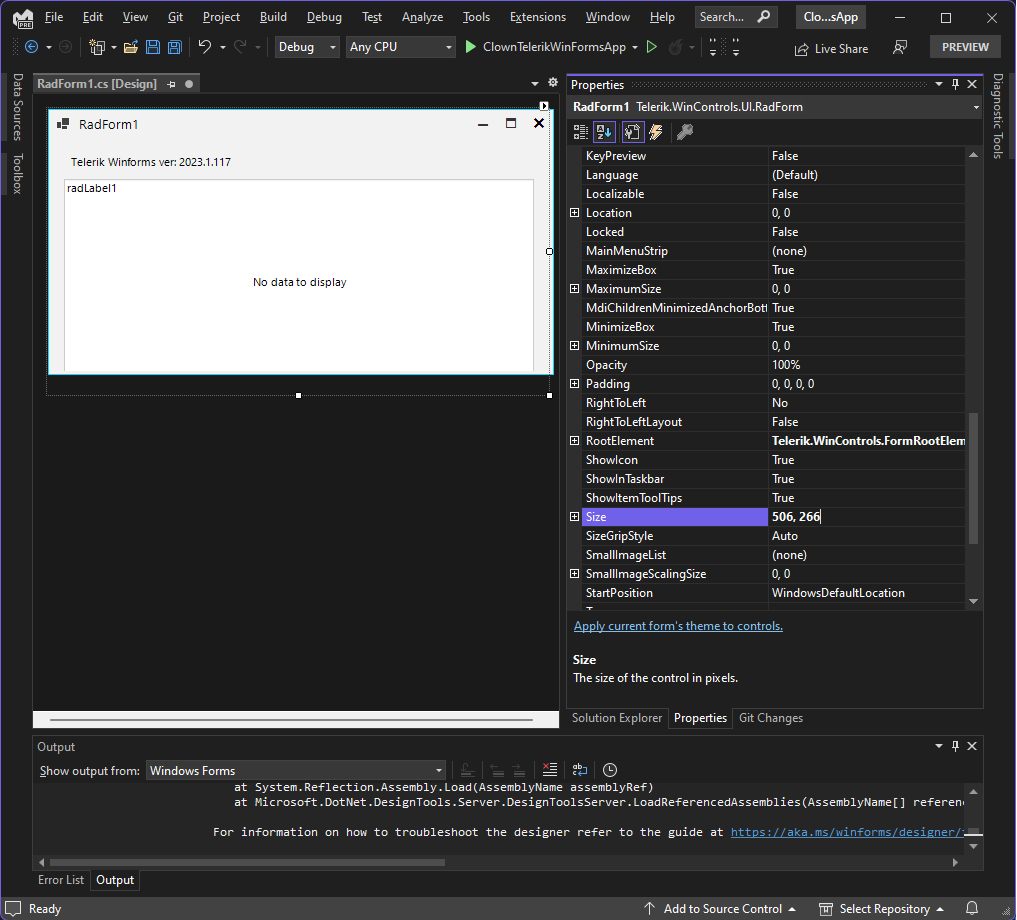The width and height of the screenshot is (1017, 920).
Task: Open the Debug configuration dropdown
Action: [308, 47]
